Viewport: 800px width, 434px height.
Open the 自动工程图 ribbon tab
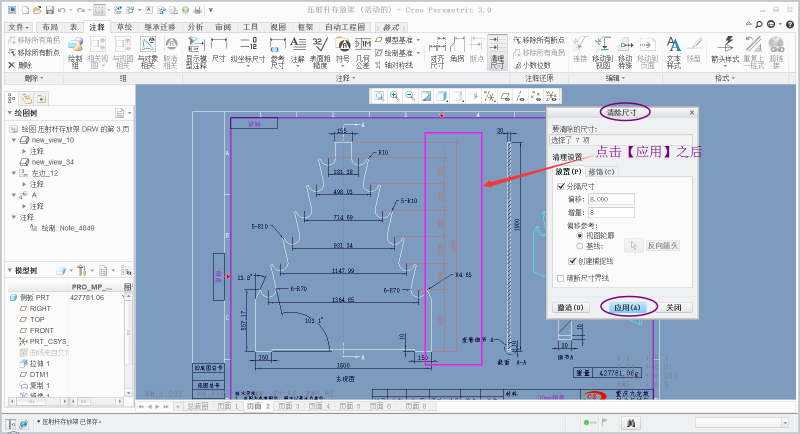[345, 27]
